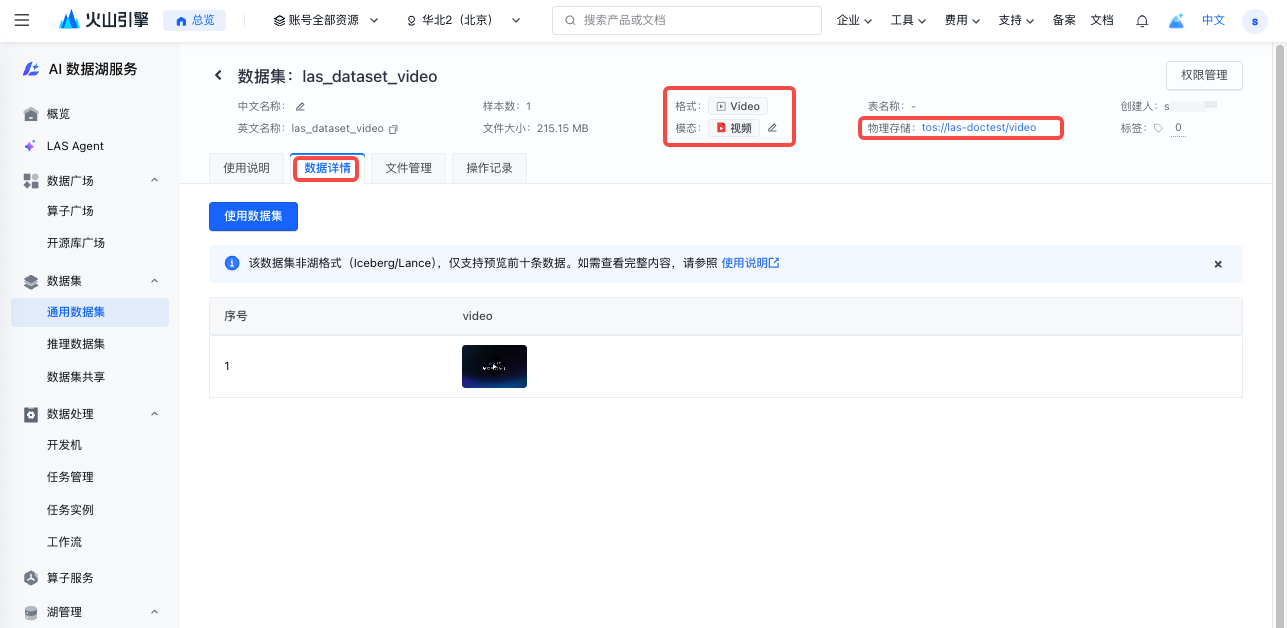Image resolution: width=1287 pixels, height=628 pixels.
Task: Click the video column header
Action: 477,316
